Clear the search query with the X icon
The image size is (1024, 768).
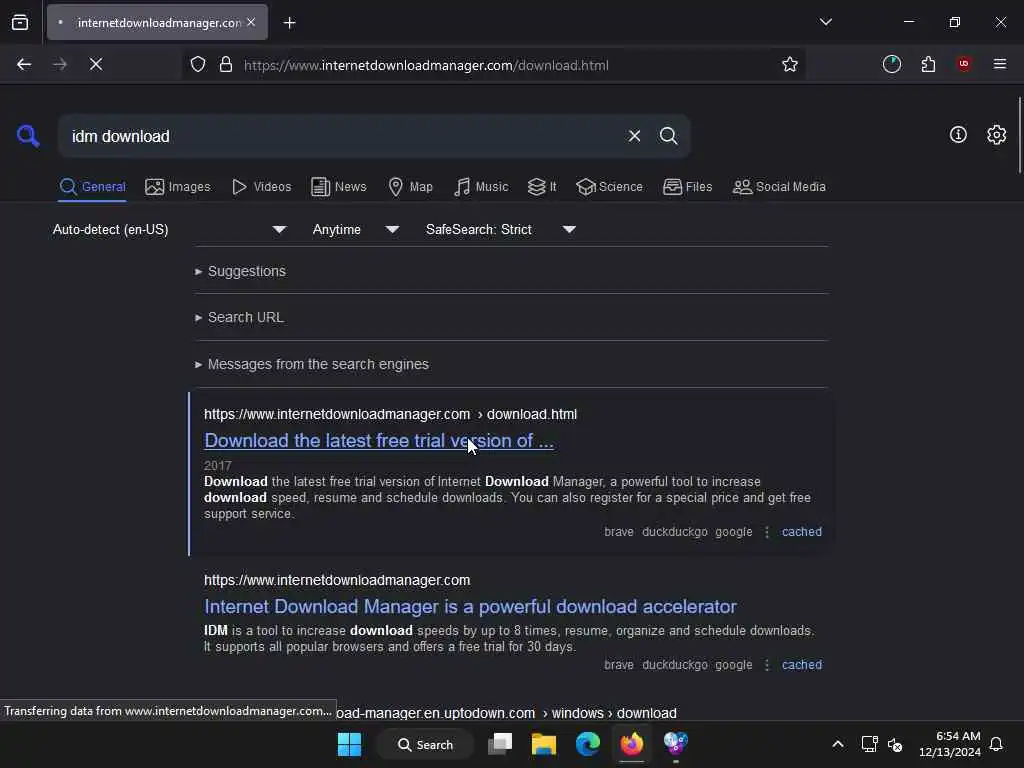point(634,136)
